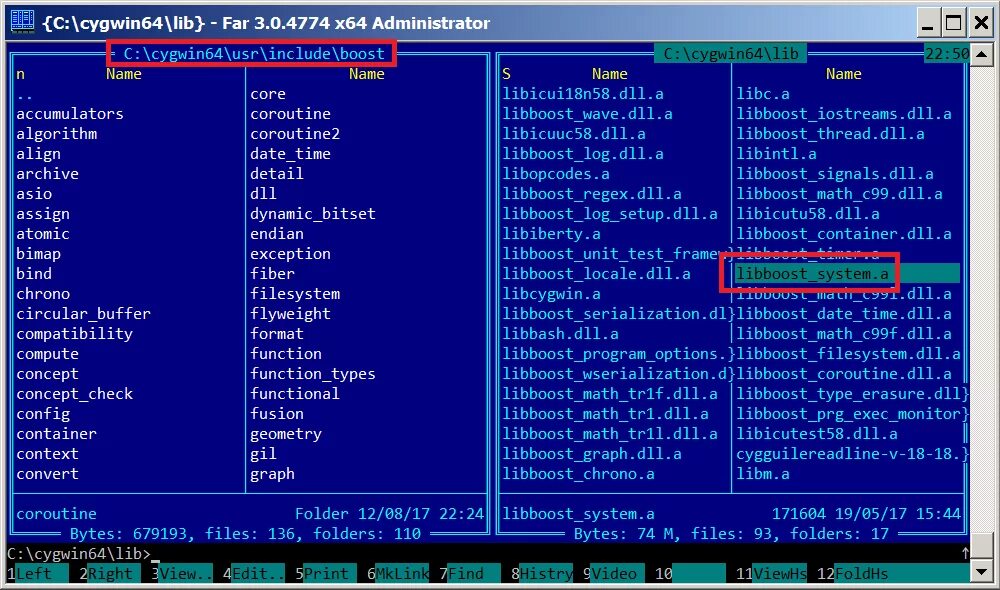The image size is (1000, 590).
Task: Select the exception folder
Action: 291,254
